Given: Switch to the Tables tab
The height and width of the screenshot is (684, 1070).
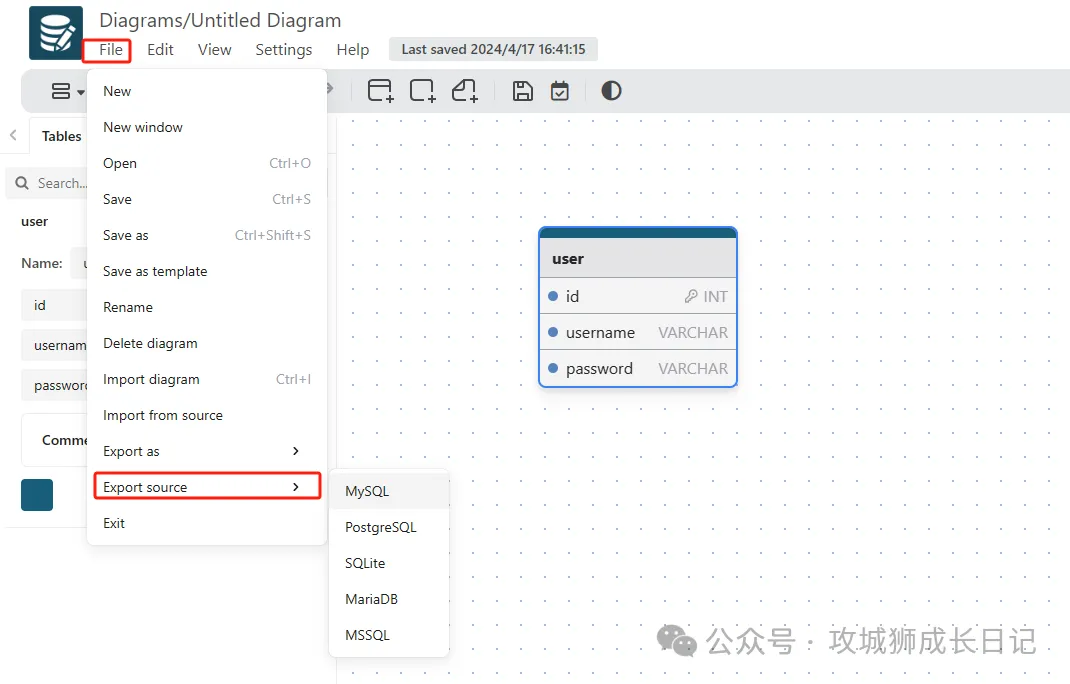Looking at the screenshot, I should pyautogui.click(x=61, y=136).
